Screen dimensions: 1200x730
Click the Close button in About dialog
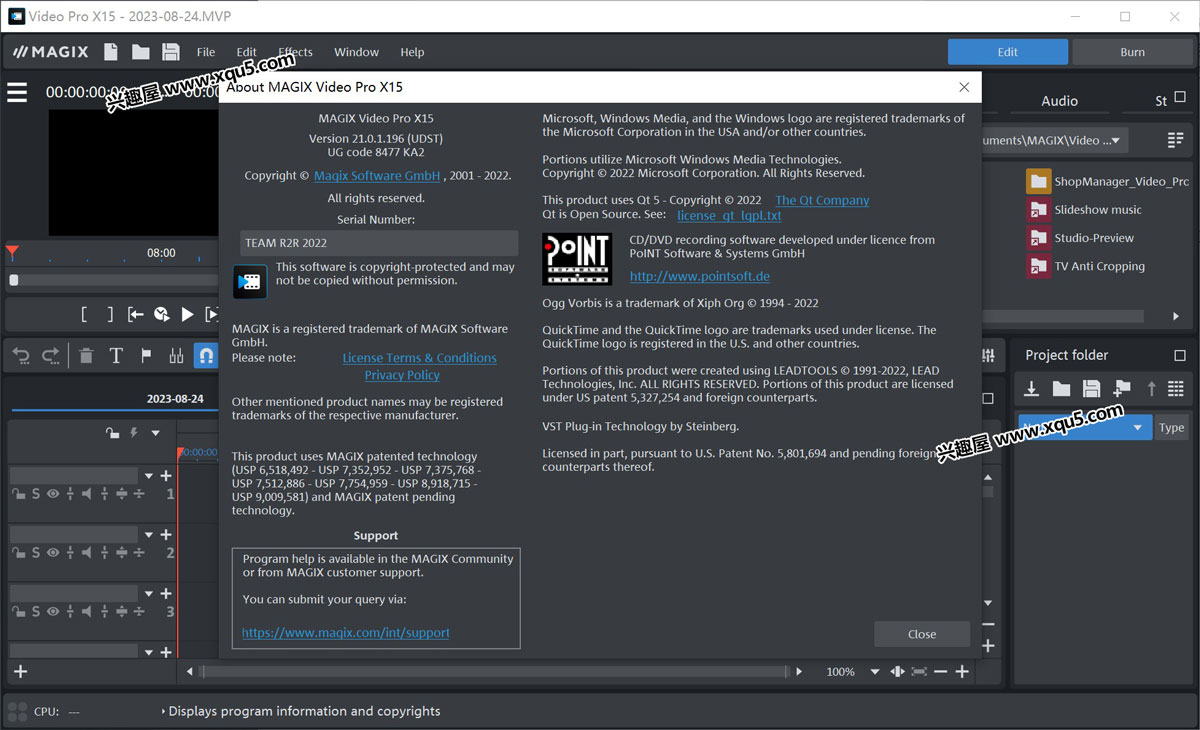pos(922,634)
